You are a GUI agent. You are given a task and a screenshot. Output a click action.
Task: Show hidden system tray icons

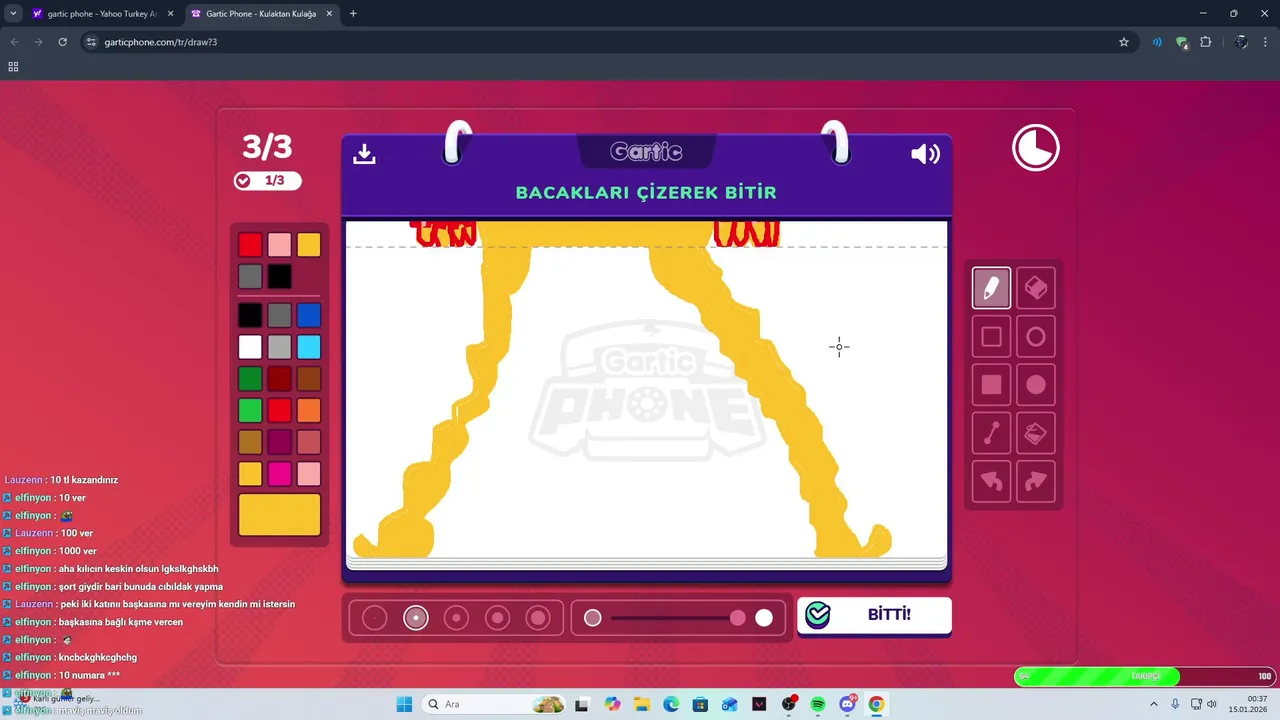(1154, 704)
